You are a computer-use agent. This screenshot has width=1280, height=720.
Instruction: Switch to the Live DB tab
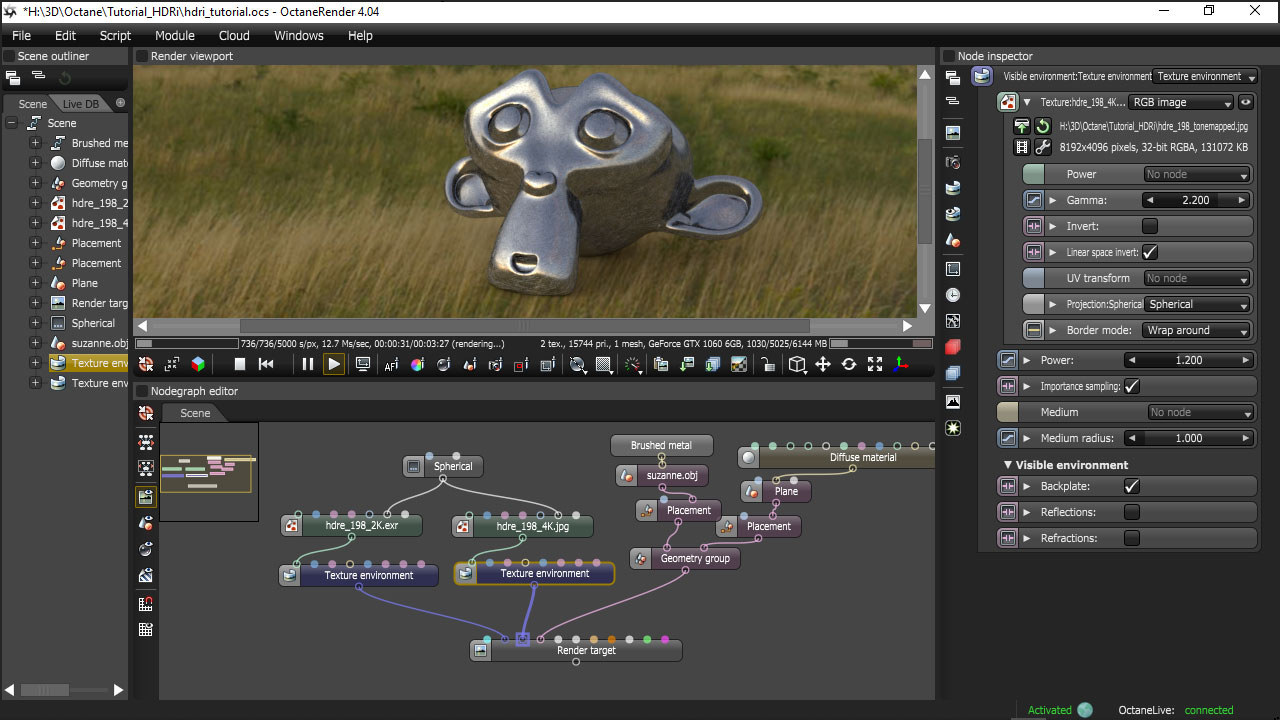click(81, 104)
